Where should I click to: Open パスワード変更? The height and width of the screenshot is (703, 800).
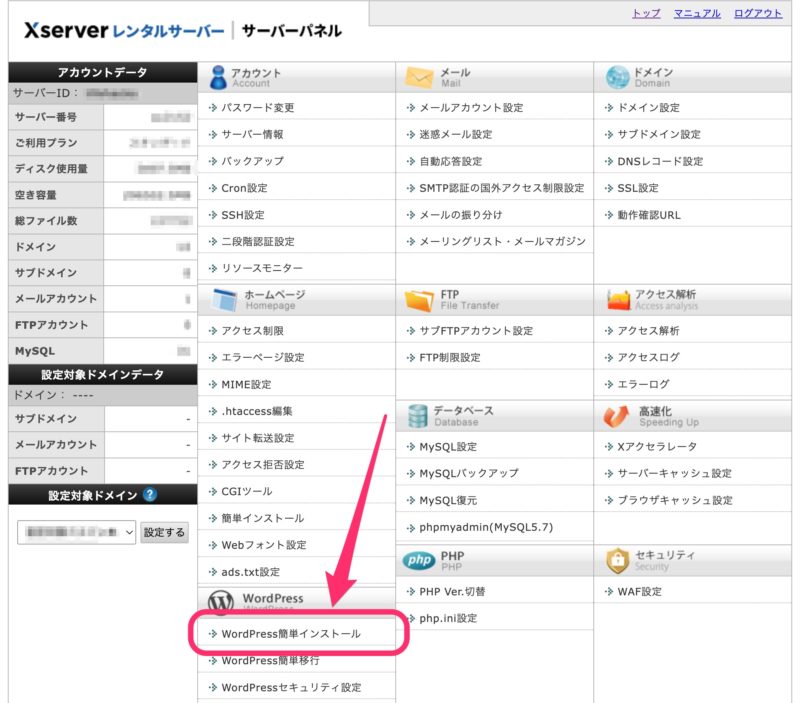click(x=258, y=108)
